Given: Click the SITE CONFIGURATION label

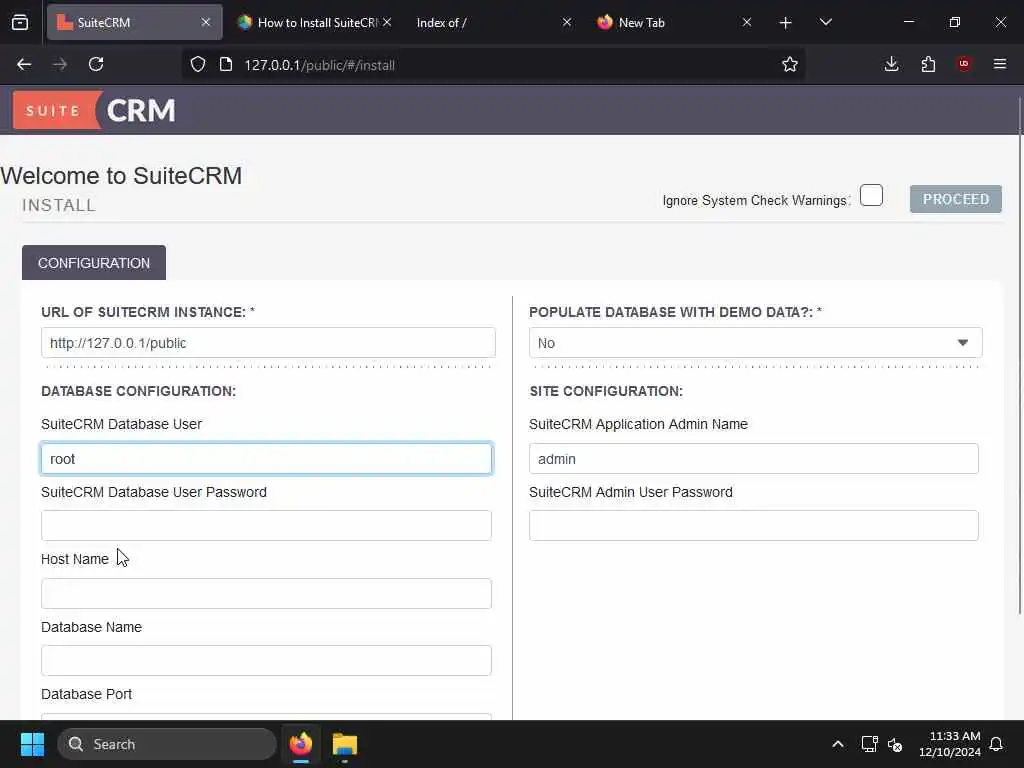Looking at the screenshot, I should (x=606, y=391).
